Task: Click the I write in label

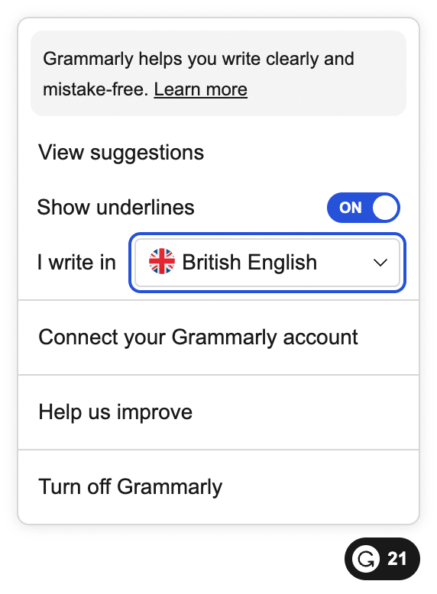Action: click(x=76, y=262)
